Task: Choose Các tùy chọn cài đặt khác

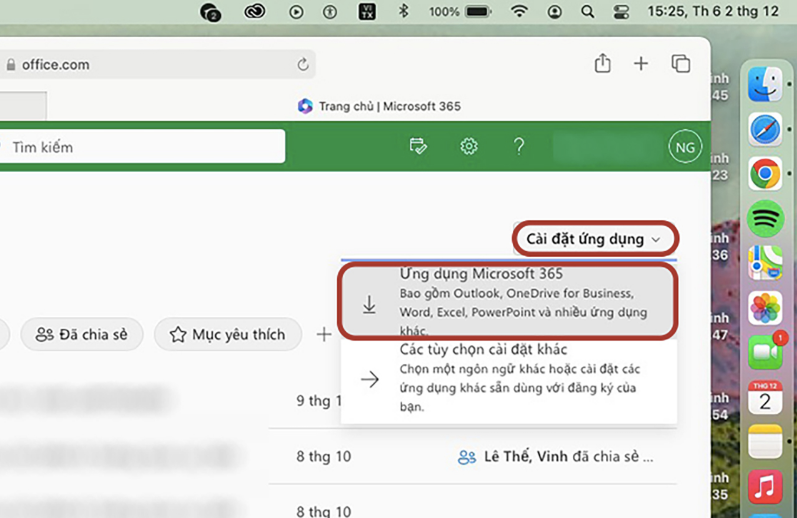Action: (x=508, y=379)
